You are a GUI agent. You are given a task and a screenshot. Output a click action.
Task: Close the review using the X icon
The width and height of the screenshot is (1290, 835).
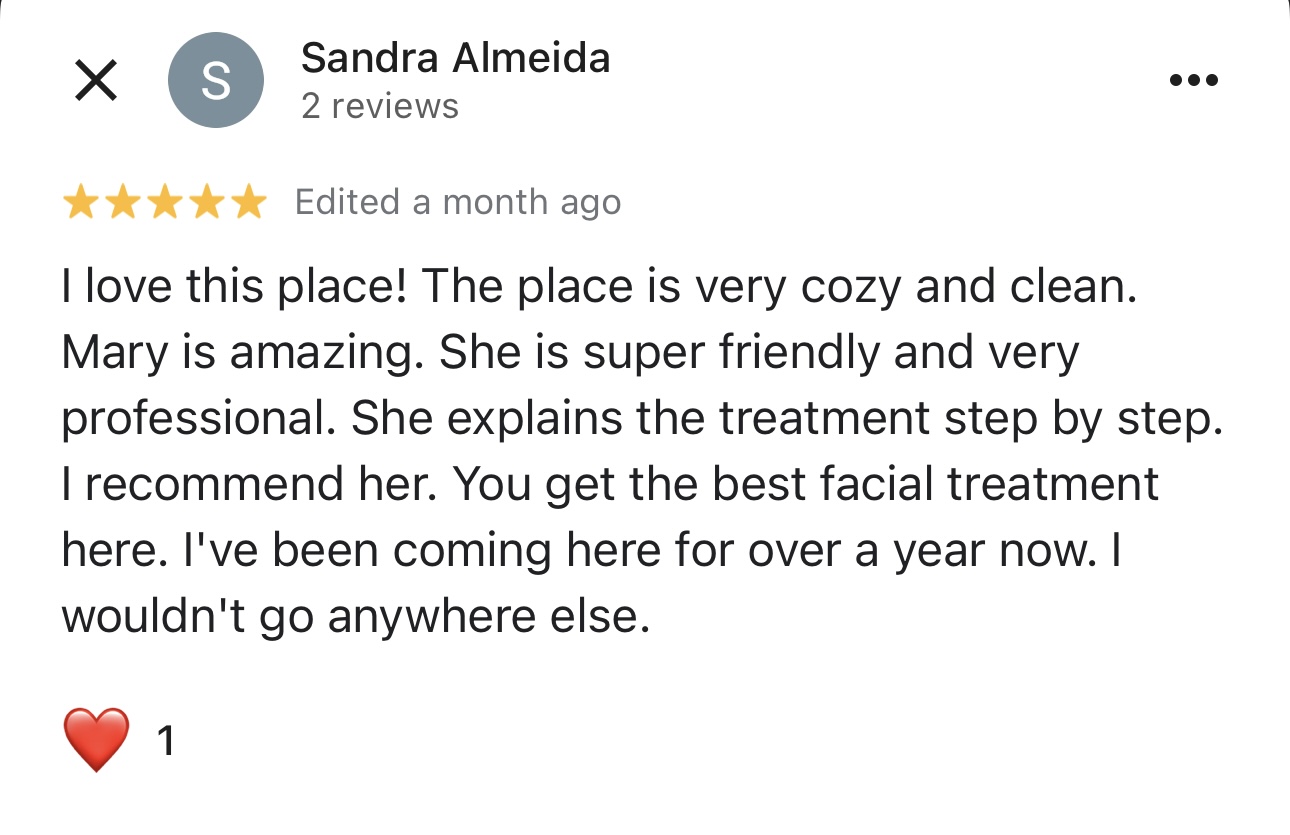96,80
